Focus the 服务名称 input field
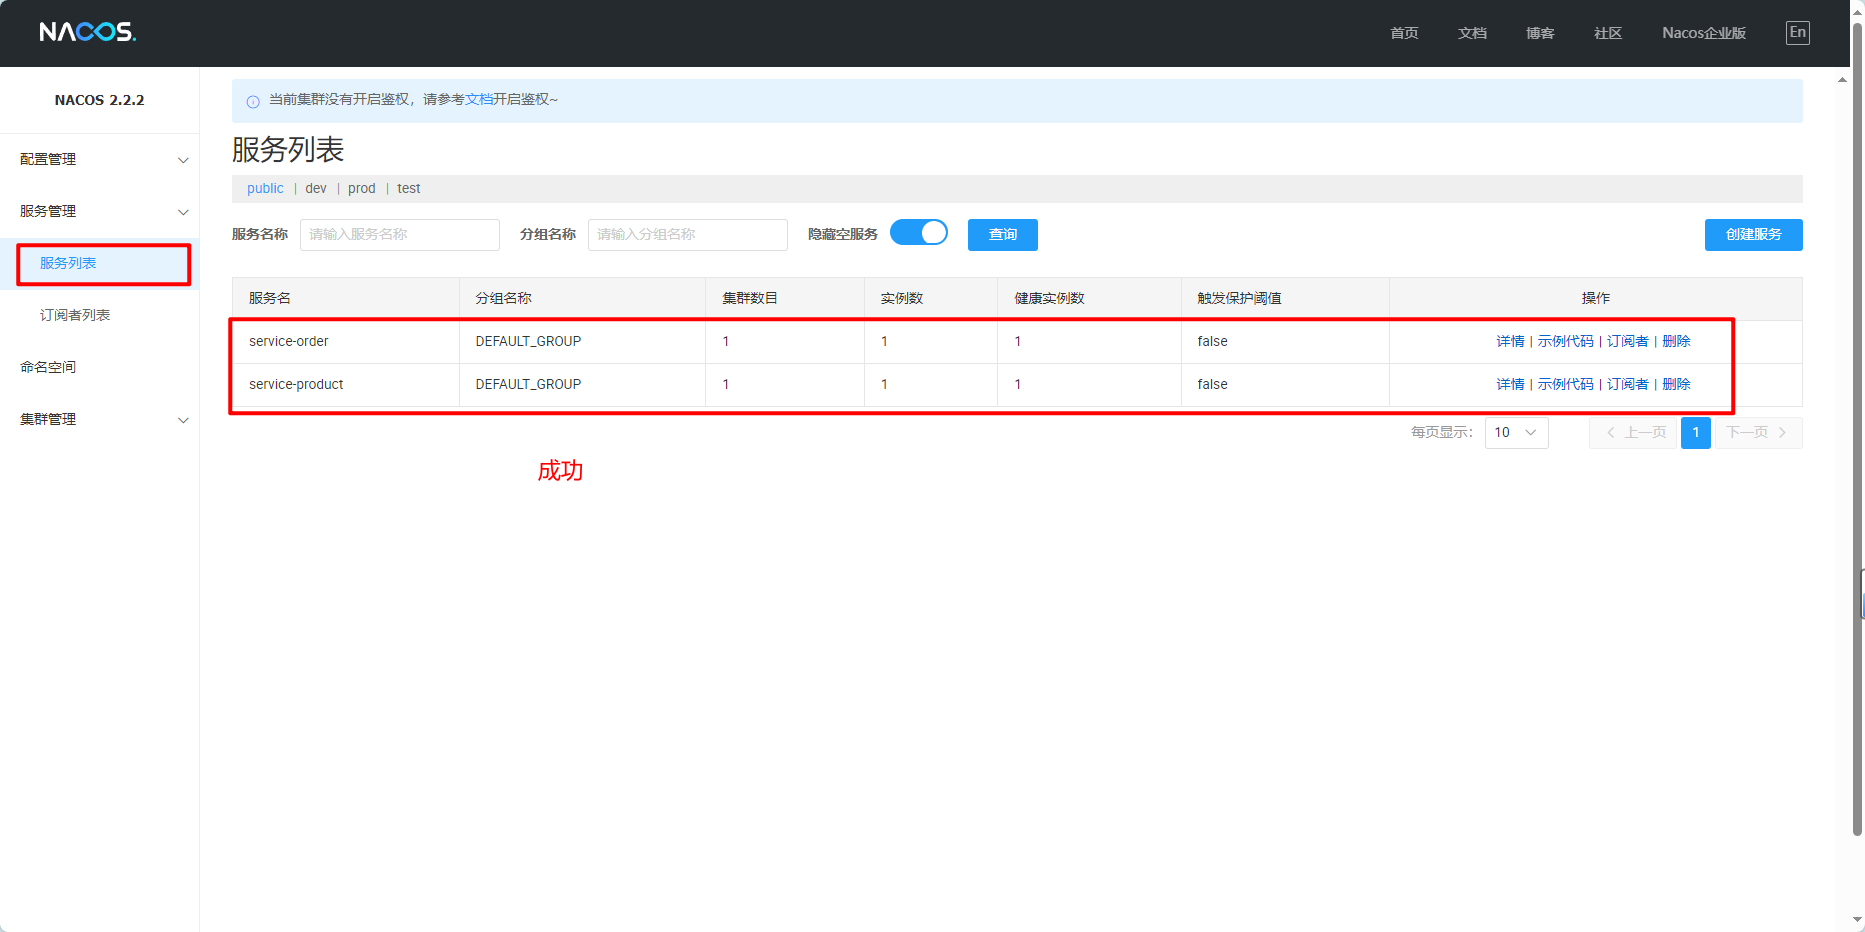 [x=400, y=235]
